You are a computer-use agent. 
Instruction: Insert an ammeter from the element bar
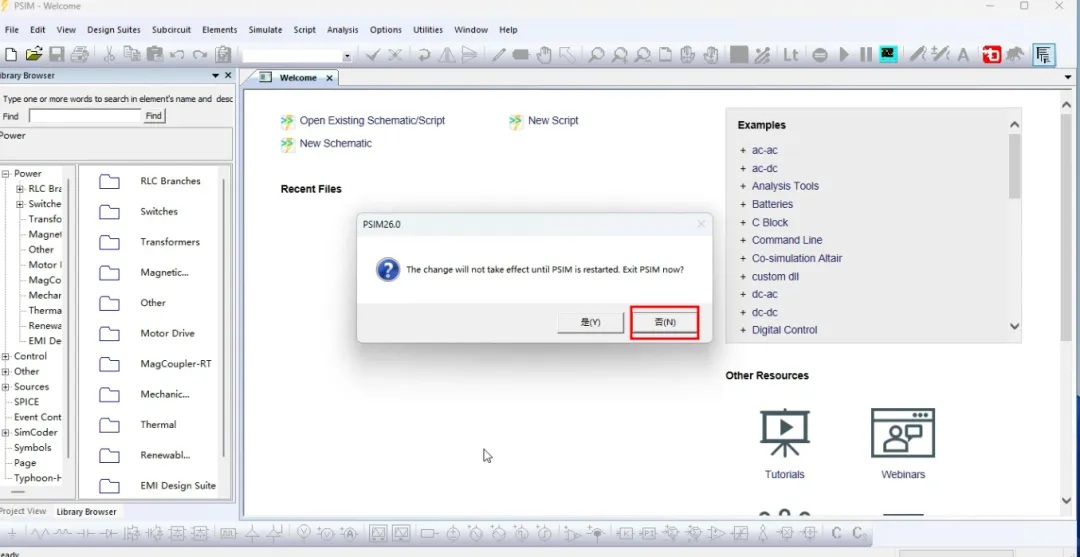tap(350, 533)
